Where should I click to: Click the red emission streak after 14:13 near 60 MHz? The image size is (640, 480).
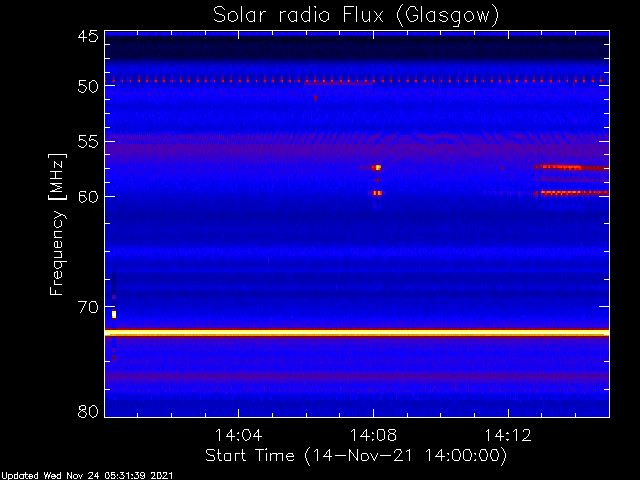[571, 193]
